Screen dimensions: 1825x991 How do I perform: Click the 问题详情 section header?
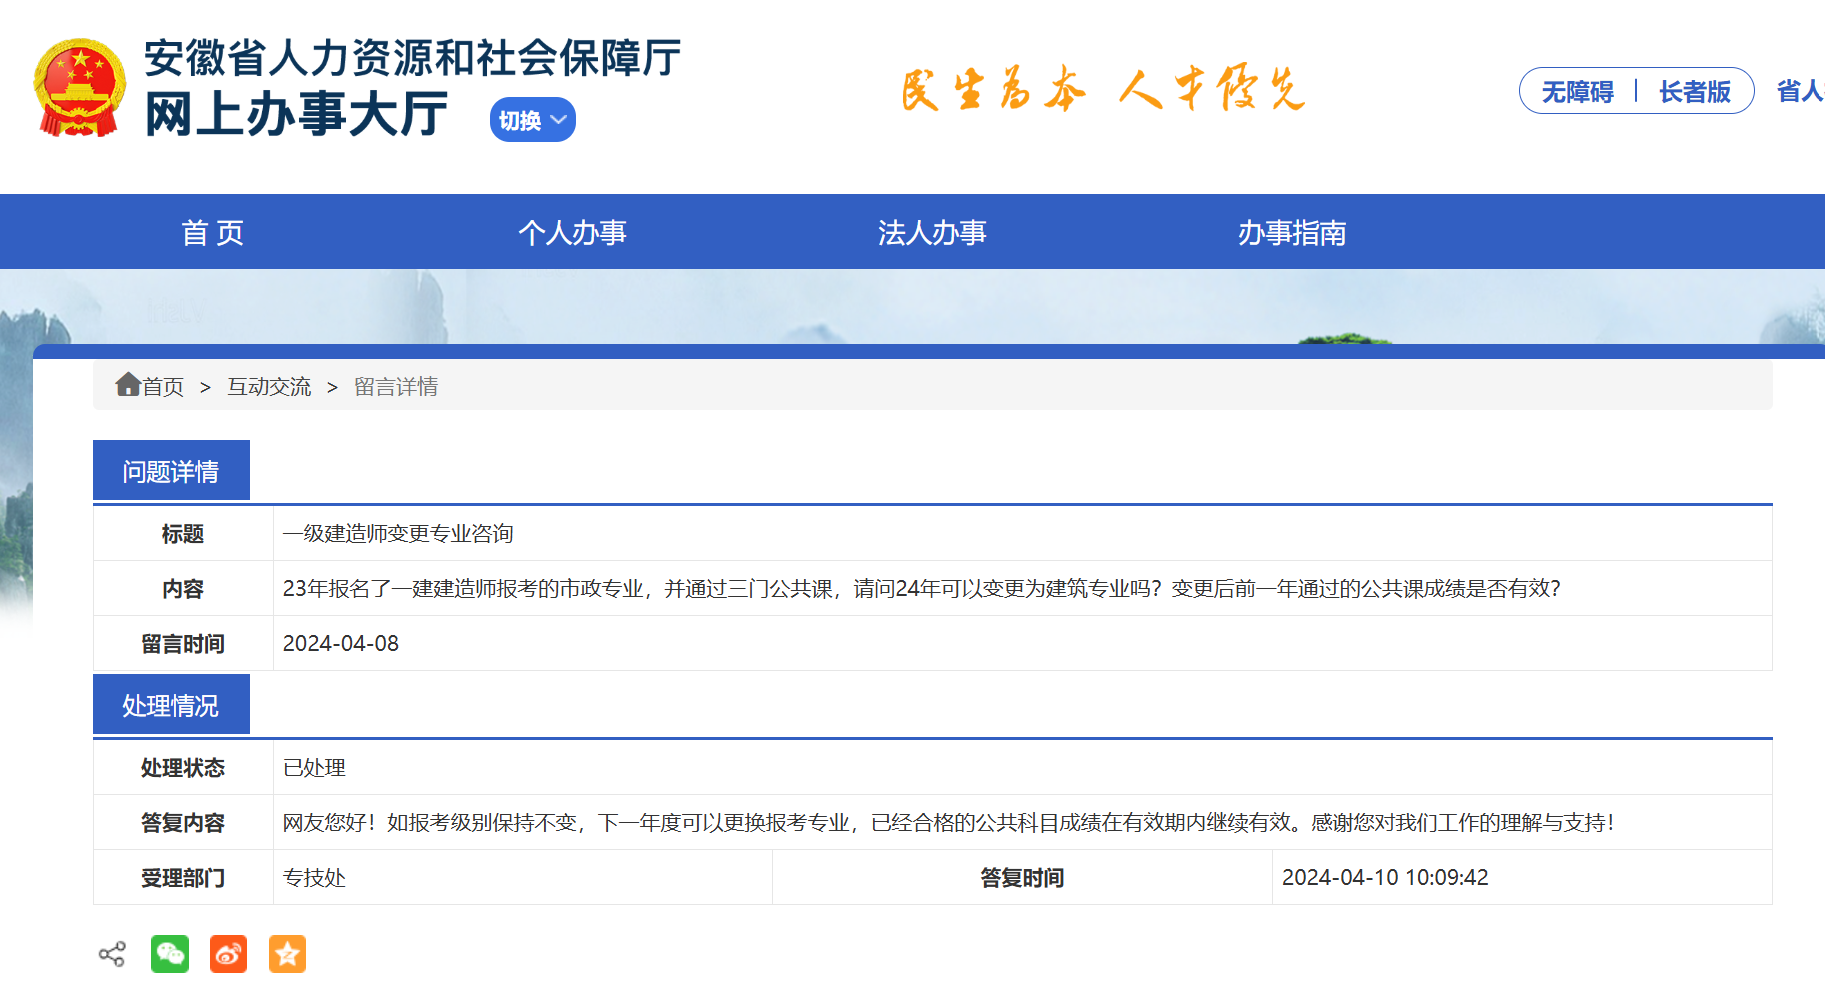pyautogui.click(x=171, y=471)
